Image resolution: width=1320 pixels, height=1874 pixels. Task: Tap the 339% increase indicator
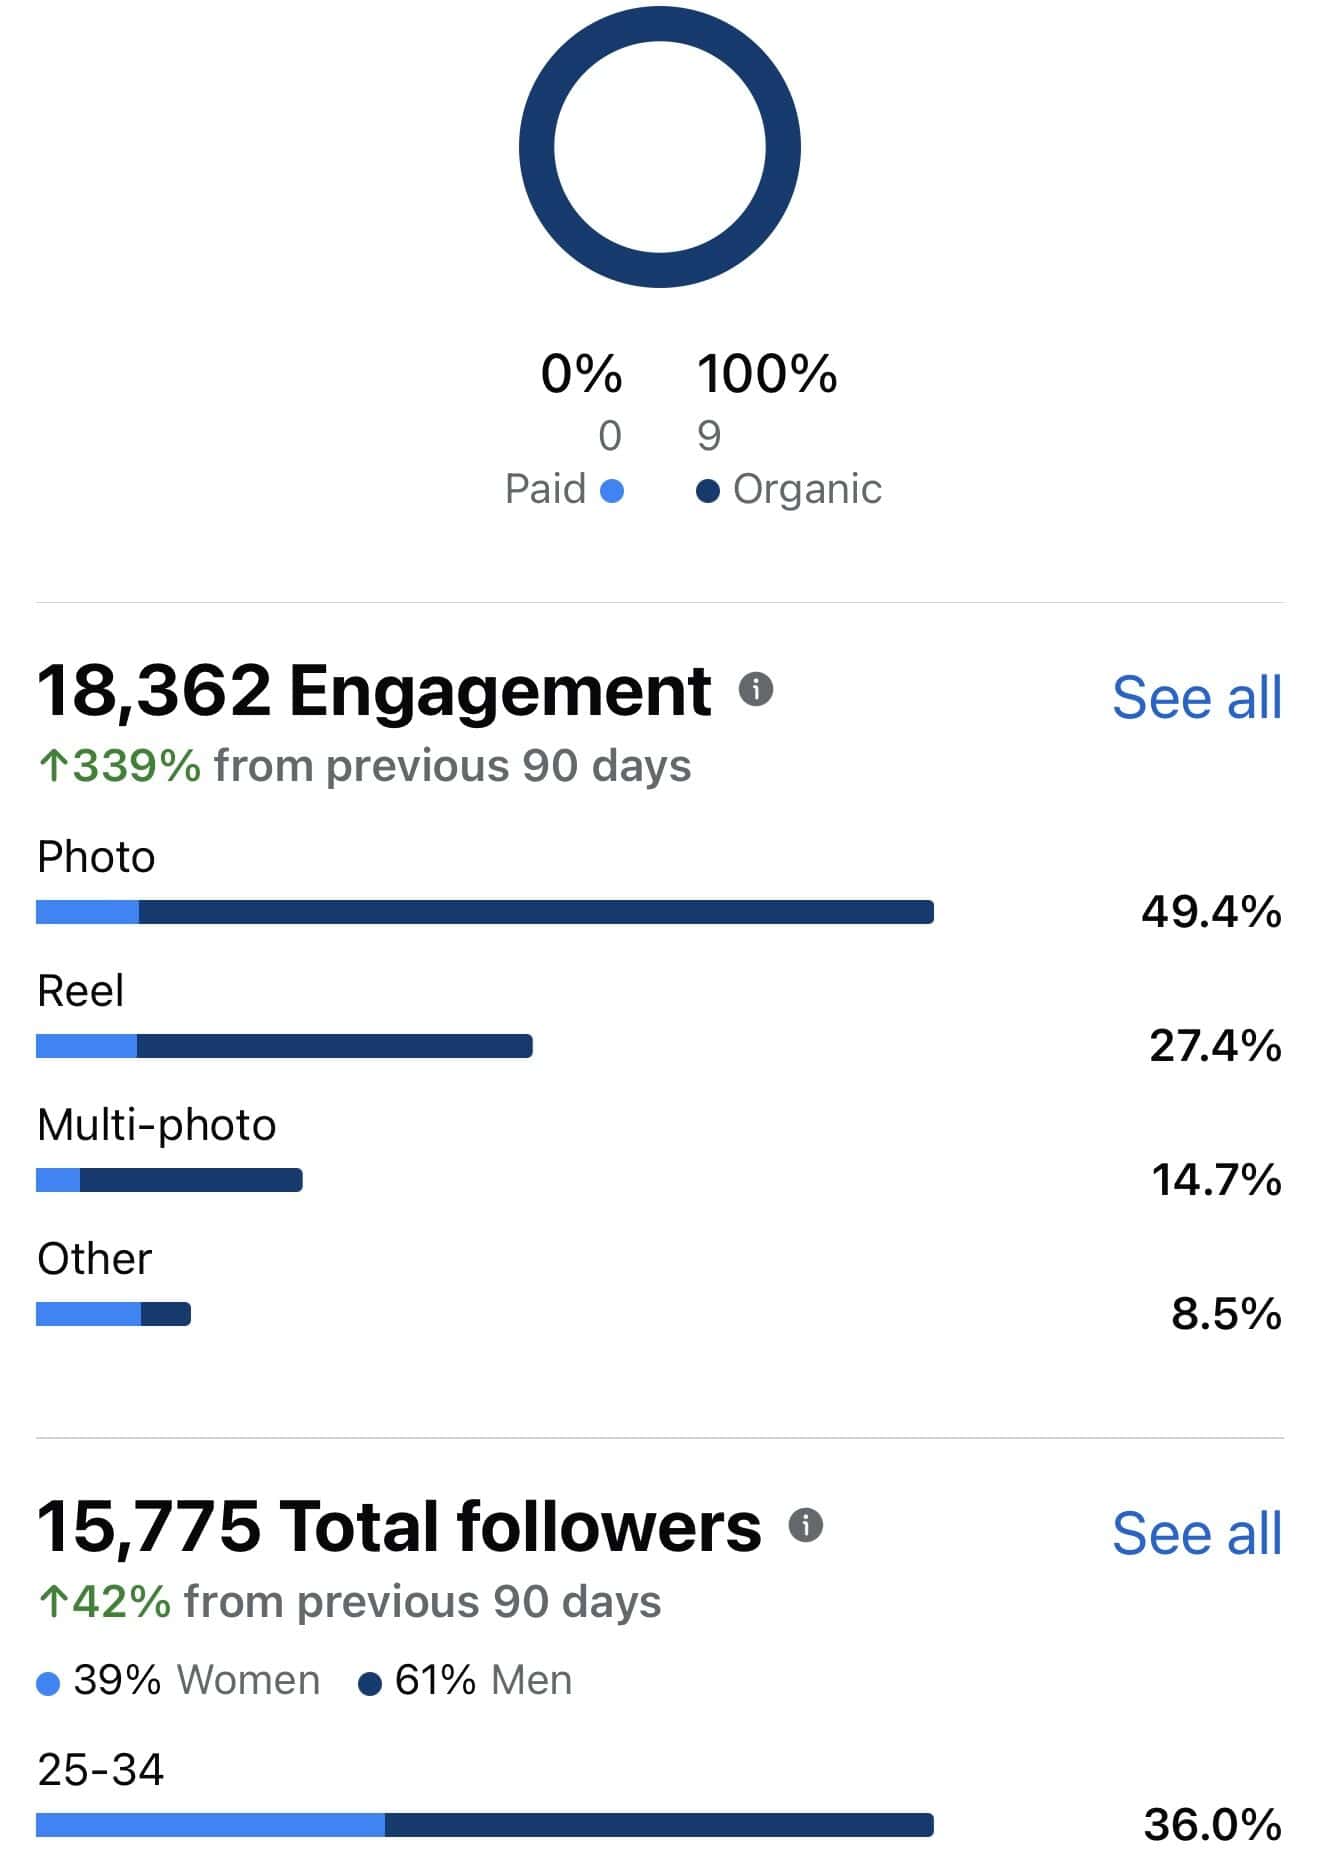tap(120, 766)
